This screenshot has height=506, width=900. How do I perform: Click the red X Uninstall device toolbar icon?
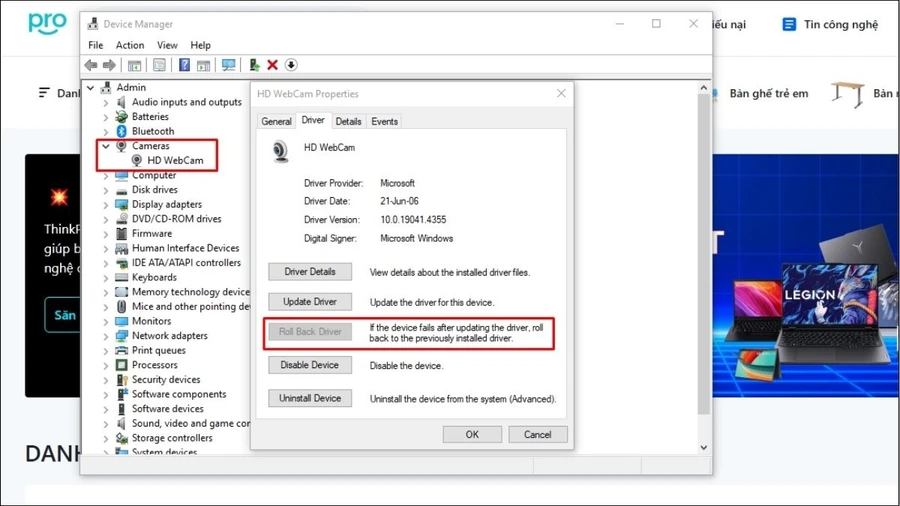click(x=273, y=65)
